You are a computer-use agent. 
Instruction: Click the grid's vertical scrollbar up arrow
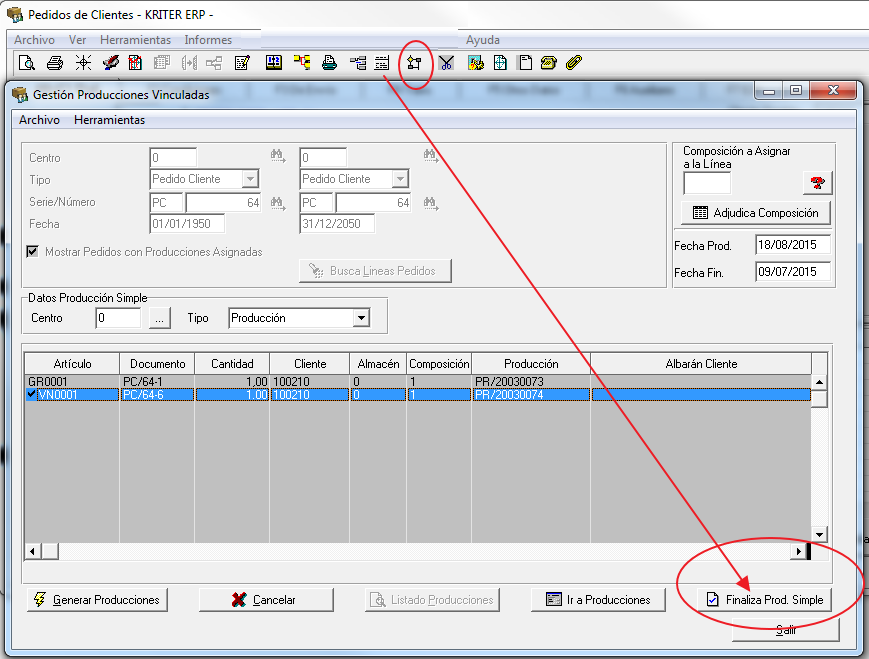click(819, 382)
